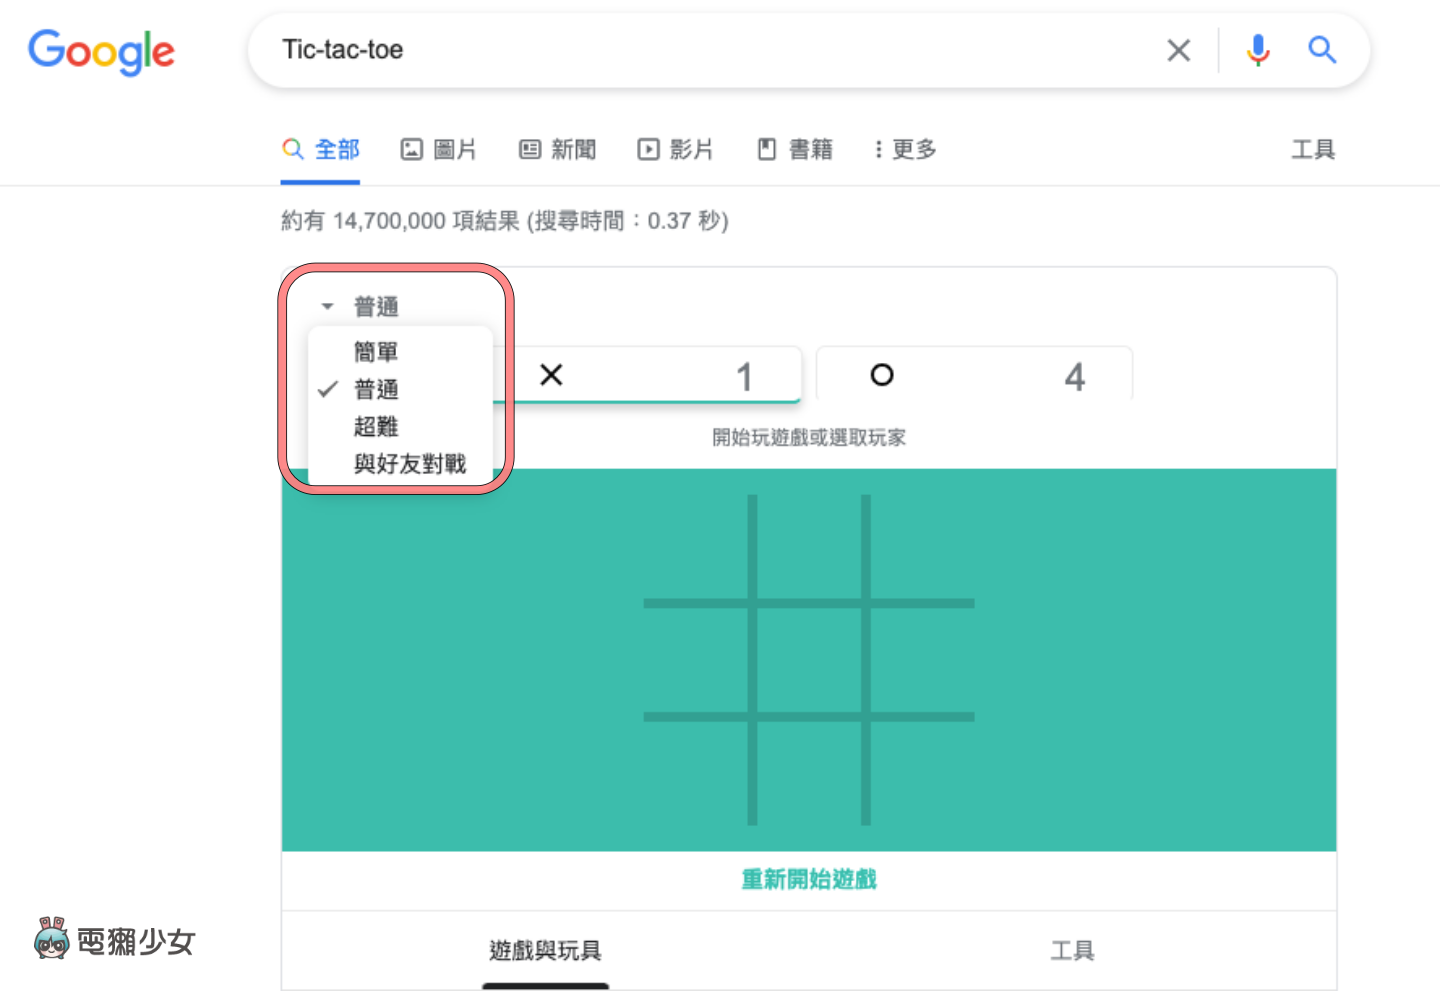The width and height of the screenshot is (1440, 991).
Task: Click the camera icon beside 圖片
Action: 414,148
